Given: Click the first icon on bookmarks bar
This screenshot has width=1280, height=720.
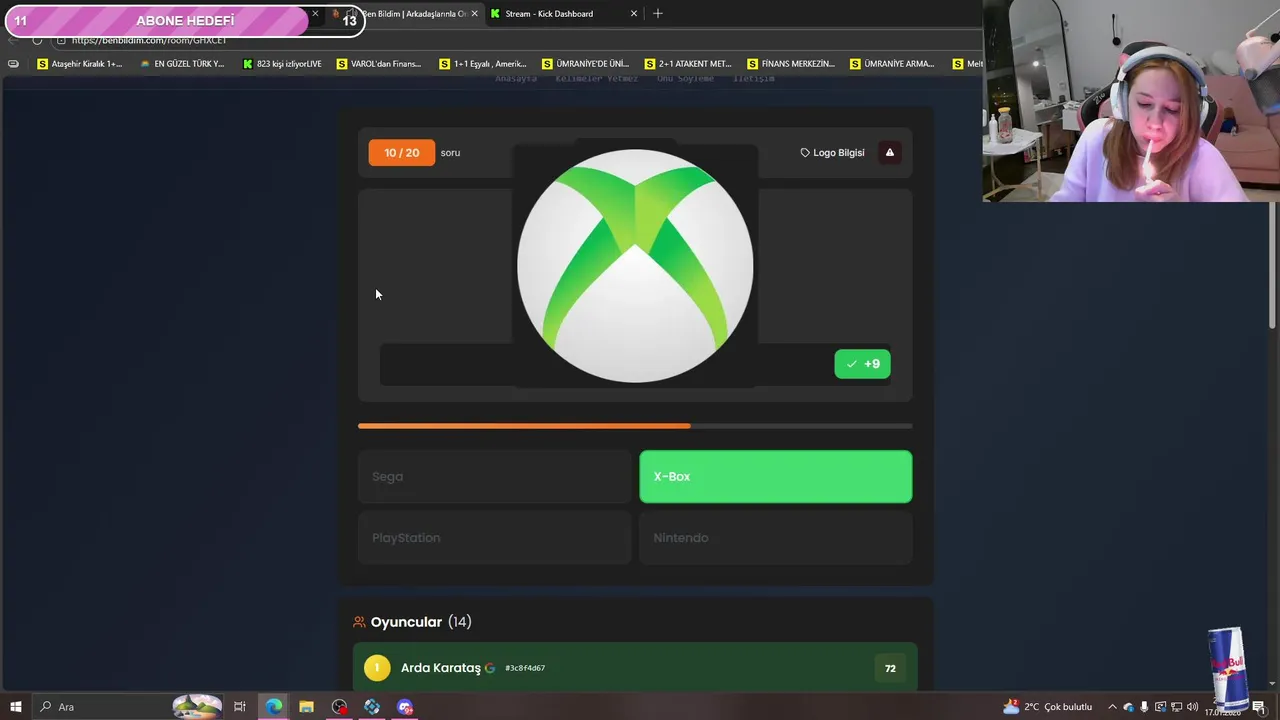Looking at the screenshot, I should pos(13,64).
